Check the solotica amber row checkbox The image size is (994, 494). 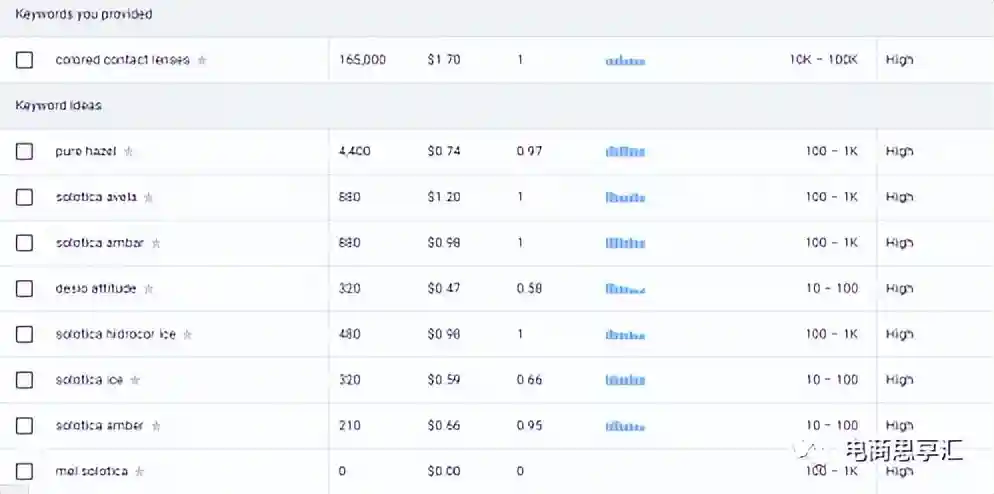(24, 426)
